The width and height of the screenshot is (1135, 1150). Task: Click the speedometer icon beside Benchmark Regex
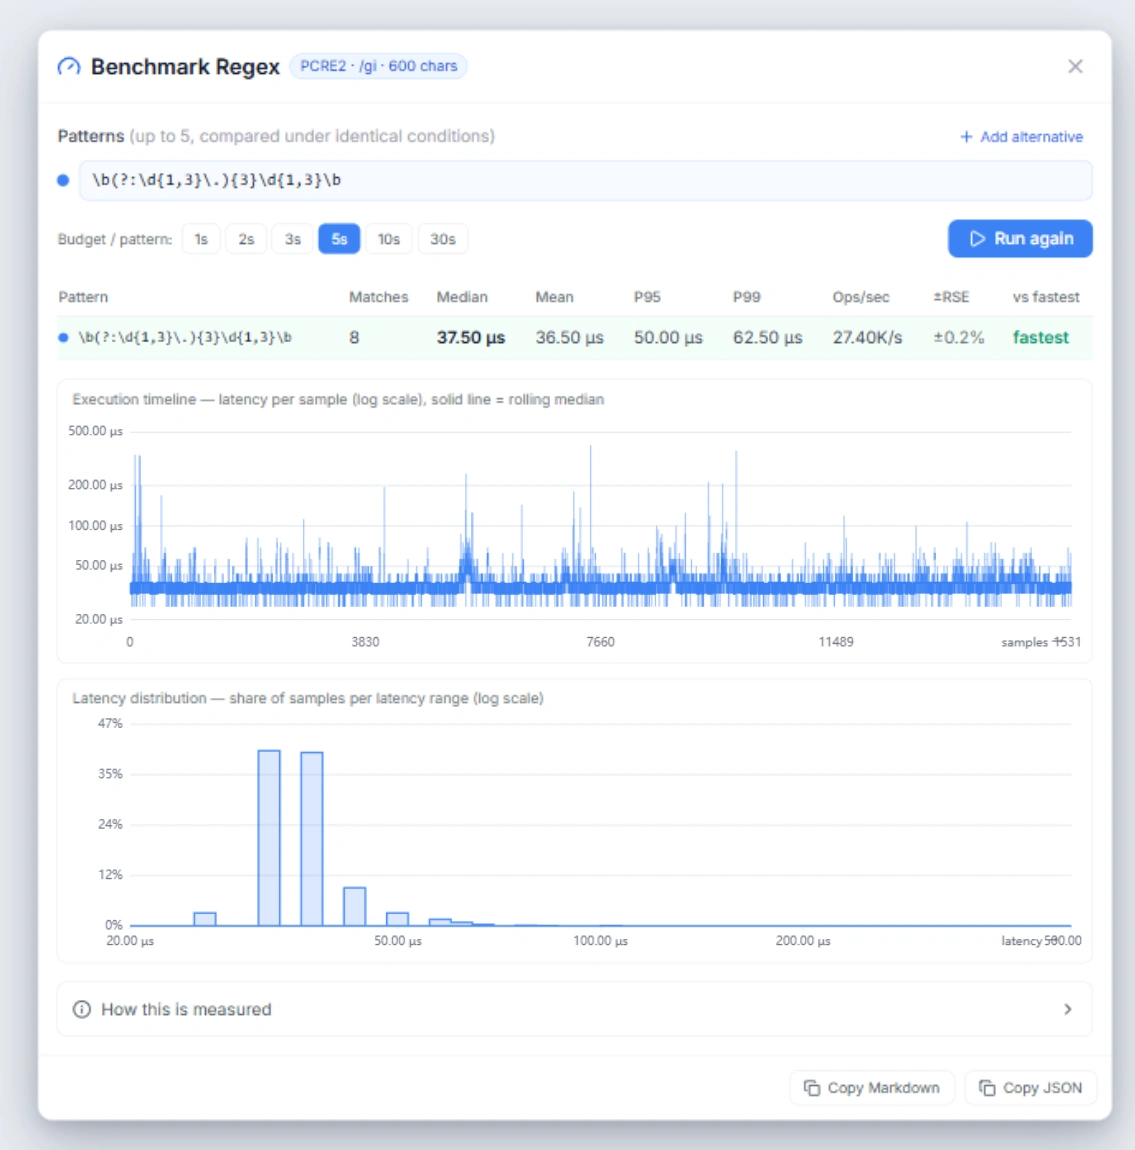point(69,67)
